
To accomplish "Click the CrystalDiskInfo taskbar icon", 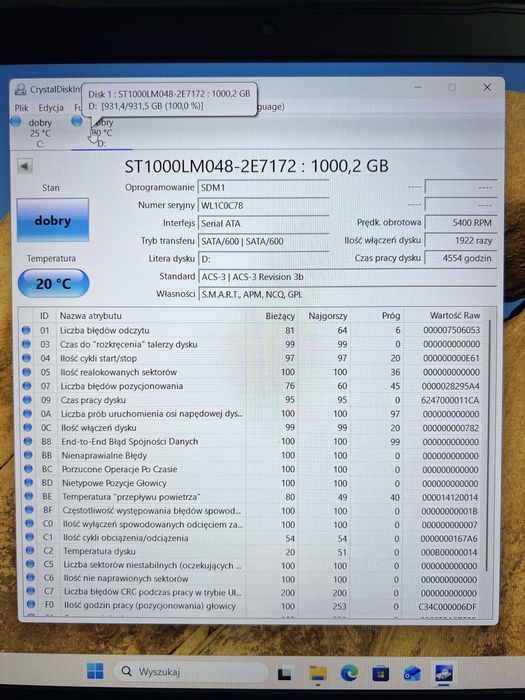I will tap(444, 673).
